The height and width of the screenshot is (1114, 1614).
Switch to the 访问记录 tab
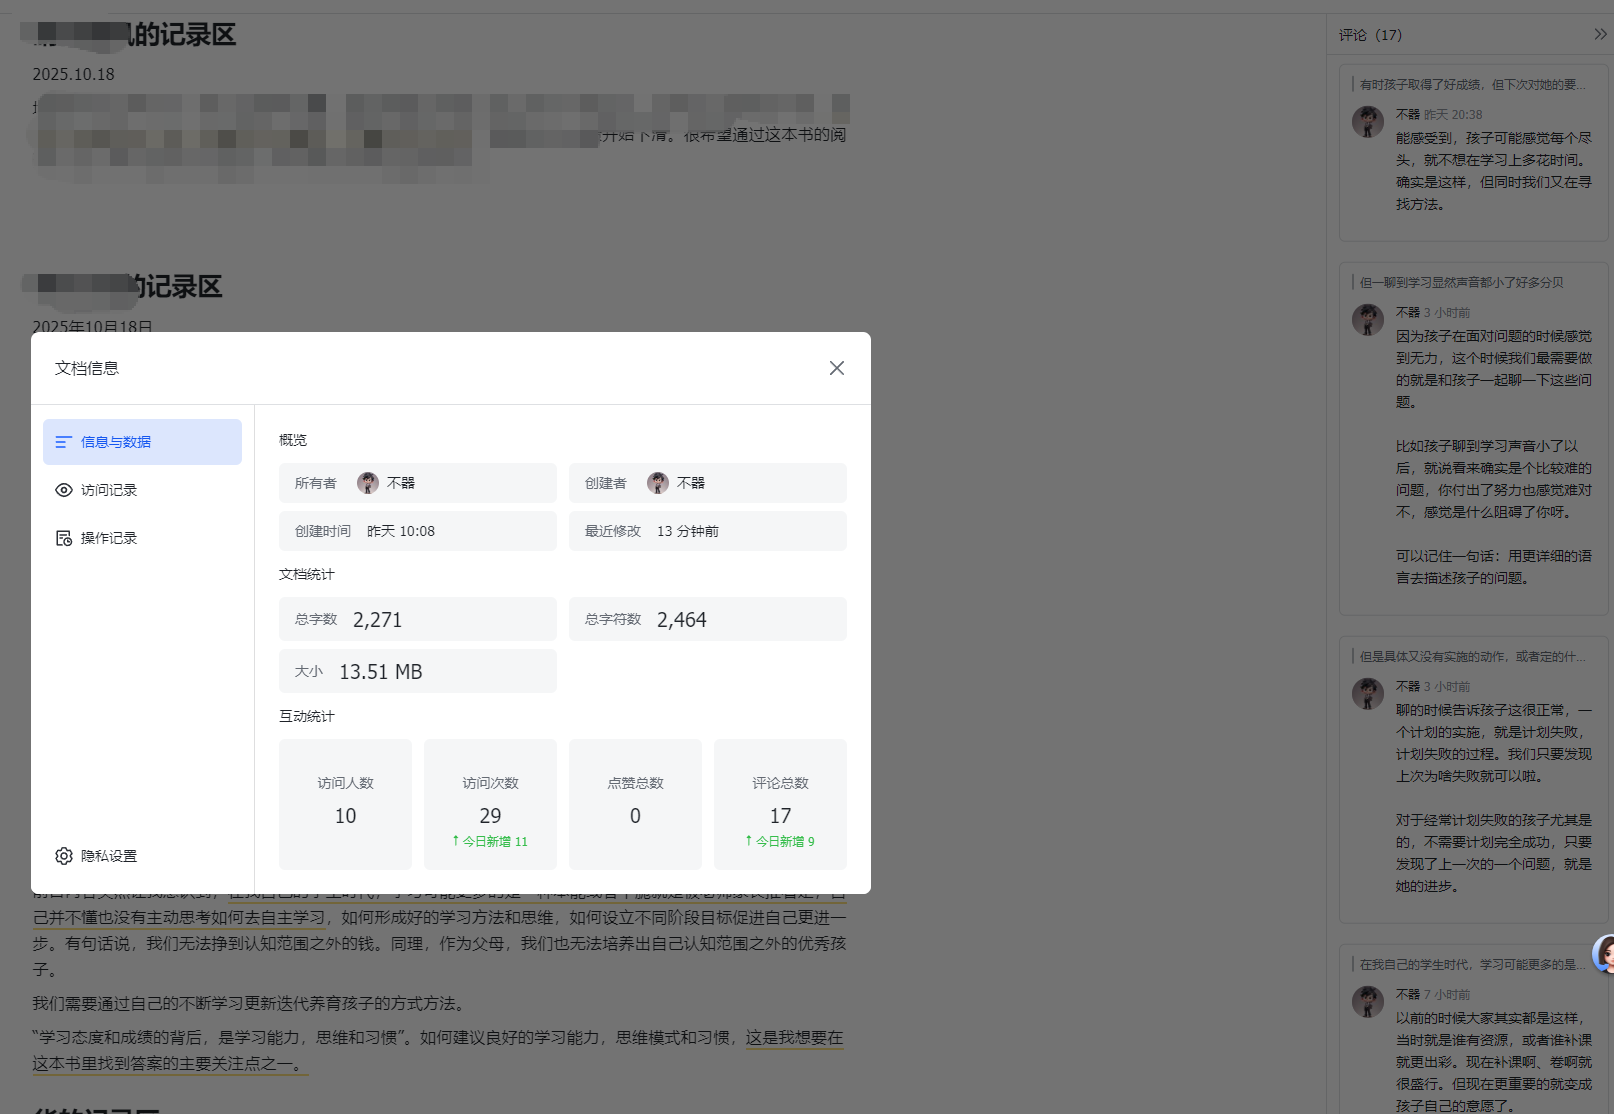[x=110, y=489]
